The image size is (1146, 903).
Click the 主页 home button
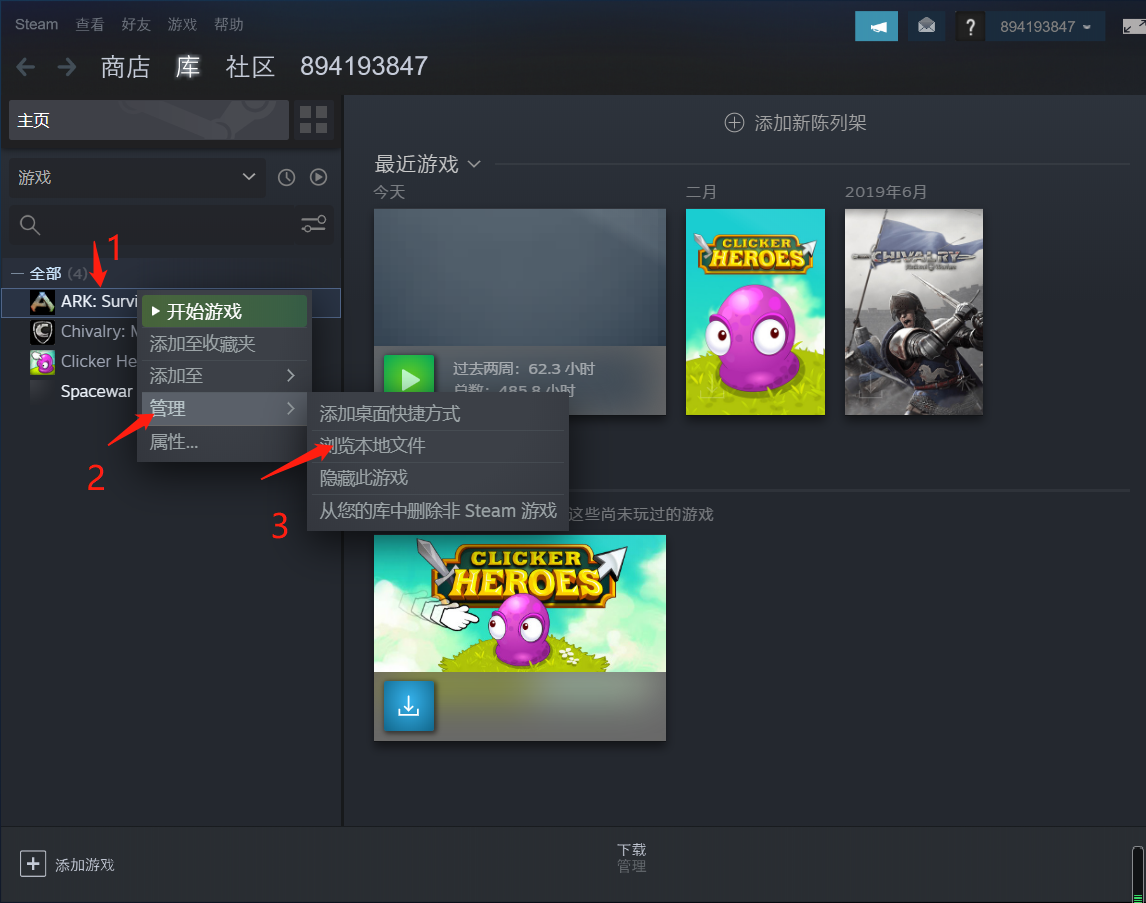tap(149, 120)
